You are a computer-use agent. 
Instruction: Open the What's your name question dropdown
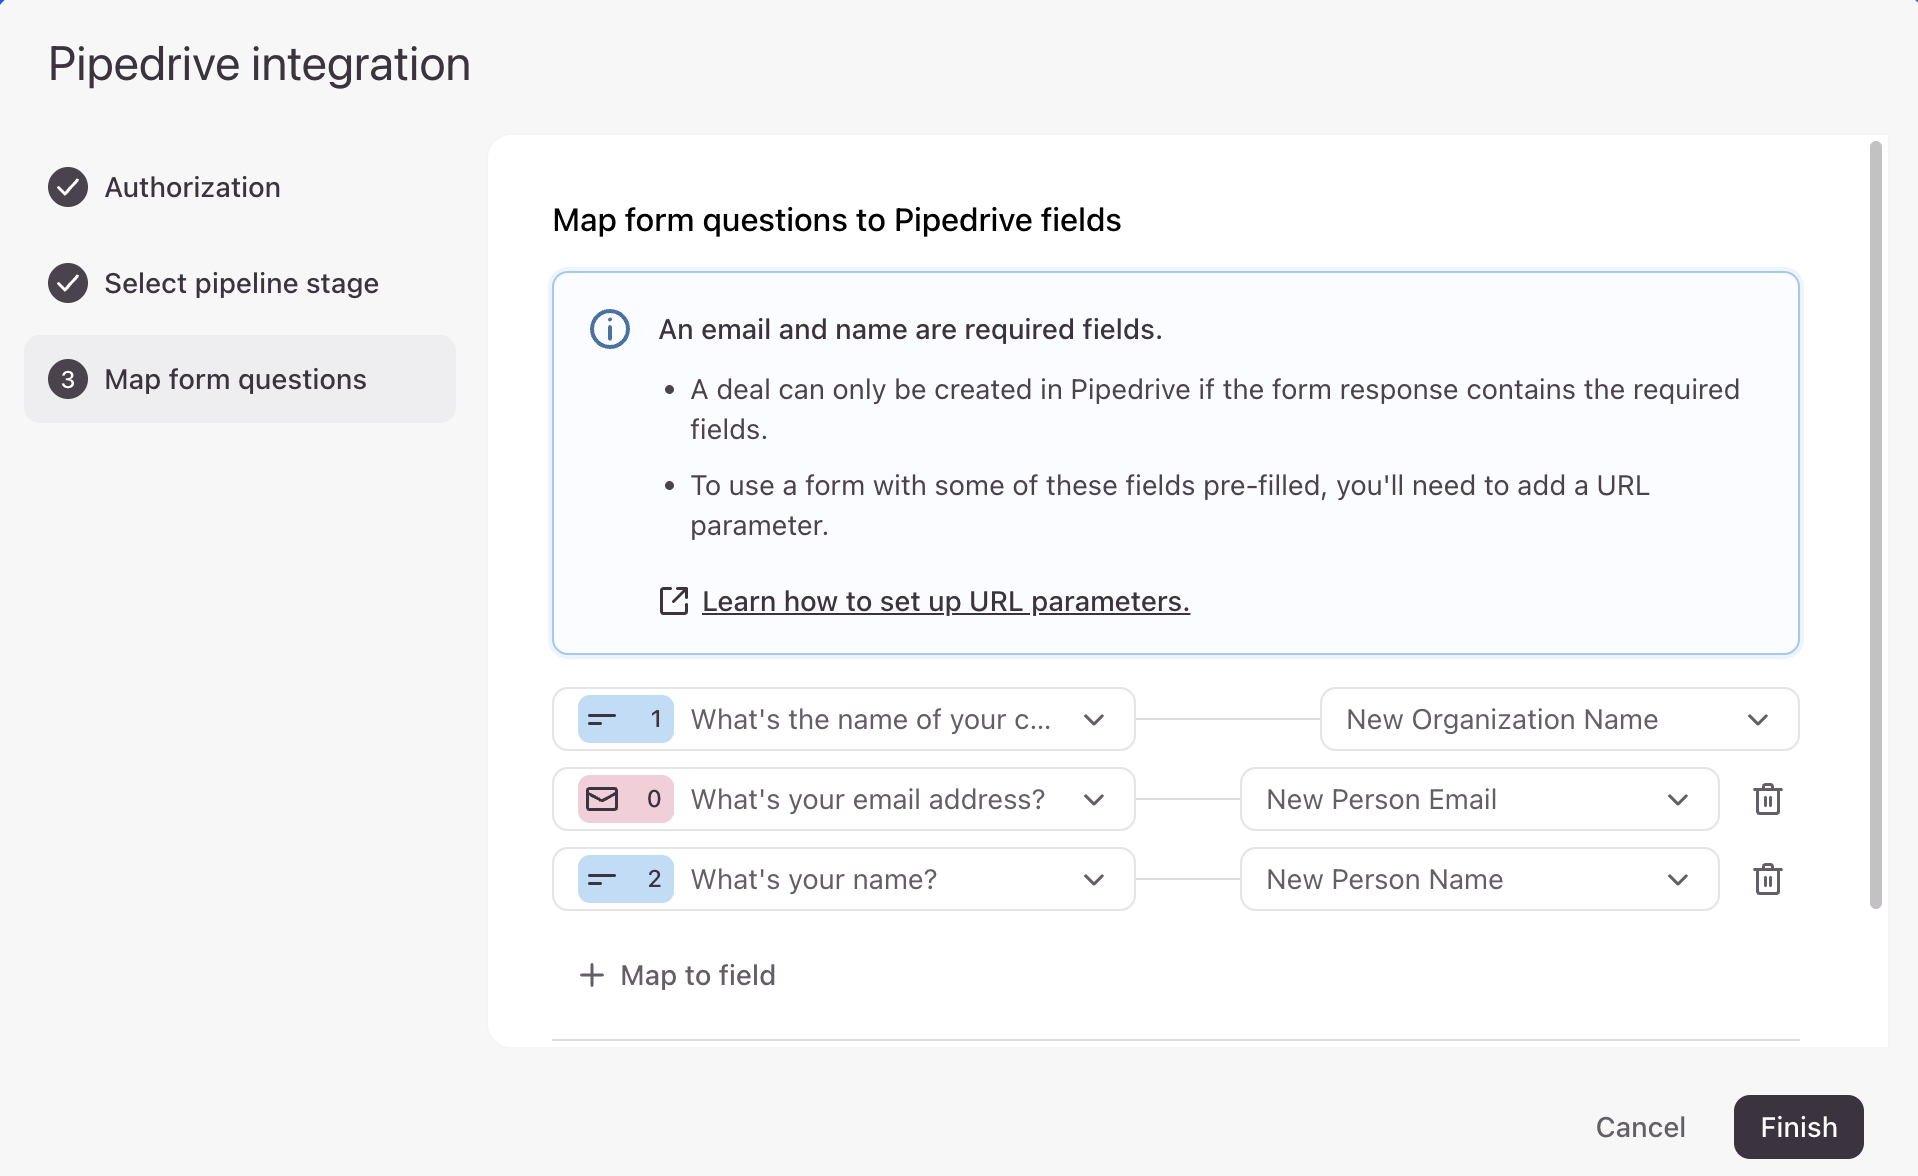[x=844, y=879]
